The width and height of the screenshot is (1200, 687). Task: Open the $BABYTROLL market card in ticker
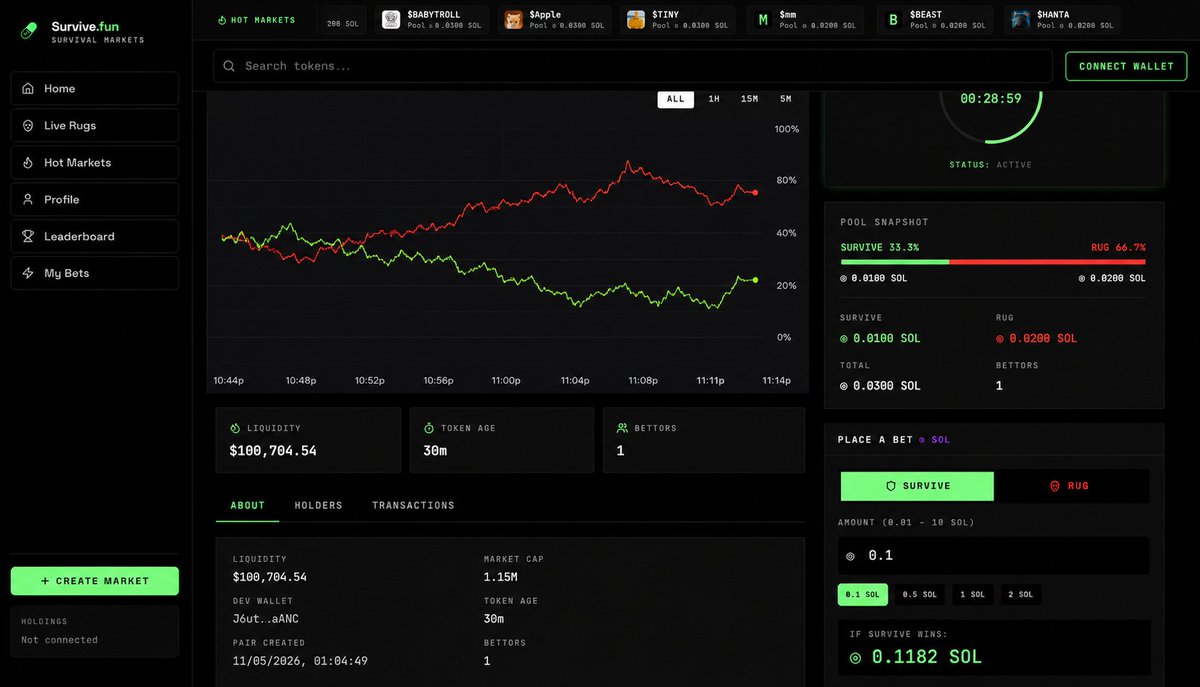point(431,20)
